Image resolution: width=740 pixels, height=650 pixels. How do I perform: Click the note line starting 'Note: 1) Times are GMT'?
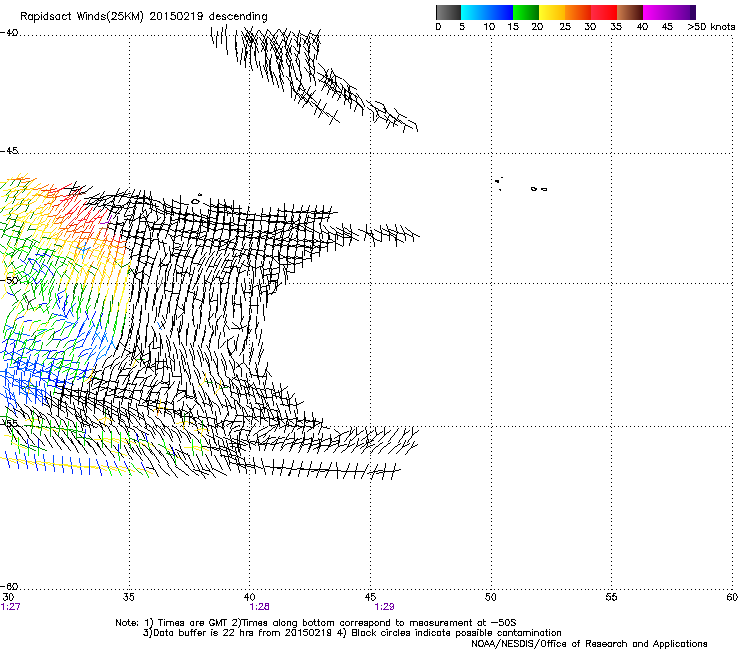[x=316, y=623]
